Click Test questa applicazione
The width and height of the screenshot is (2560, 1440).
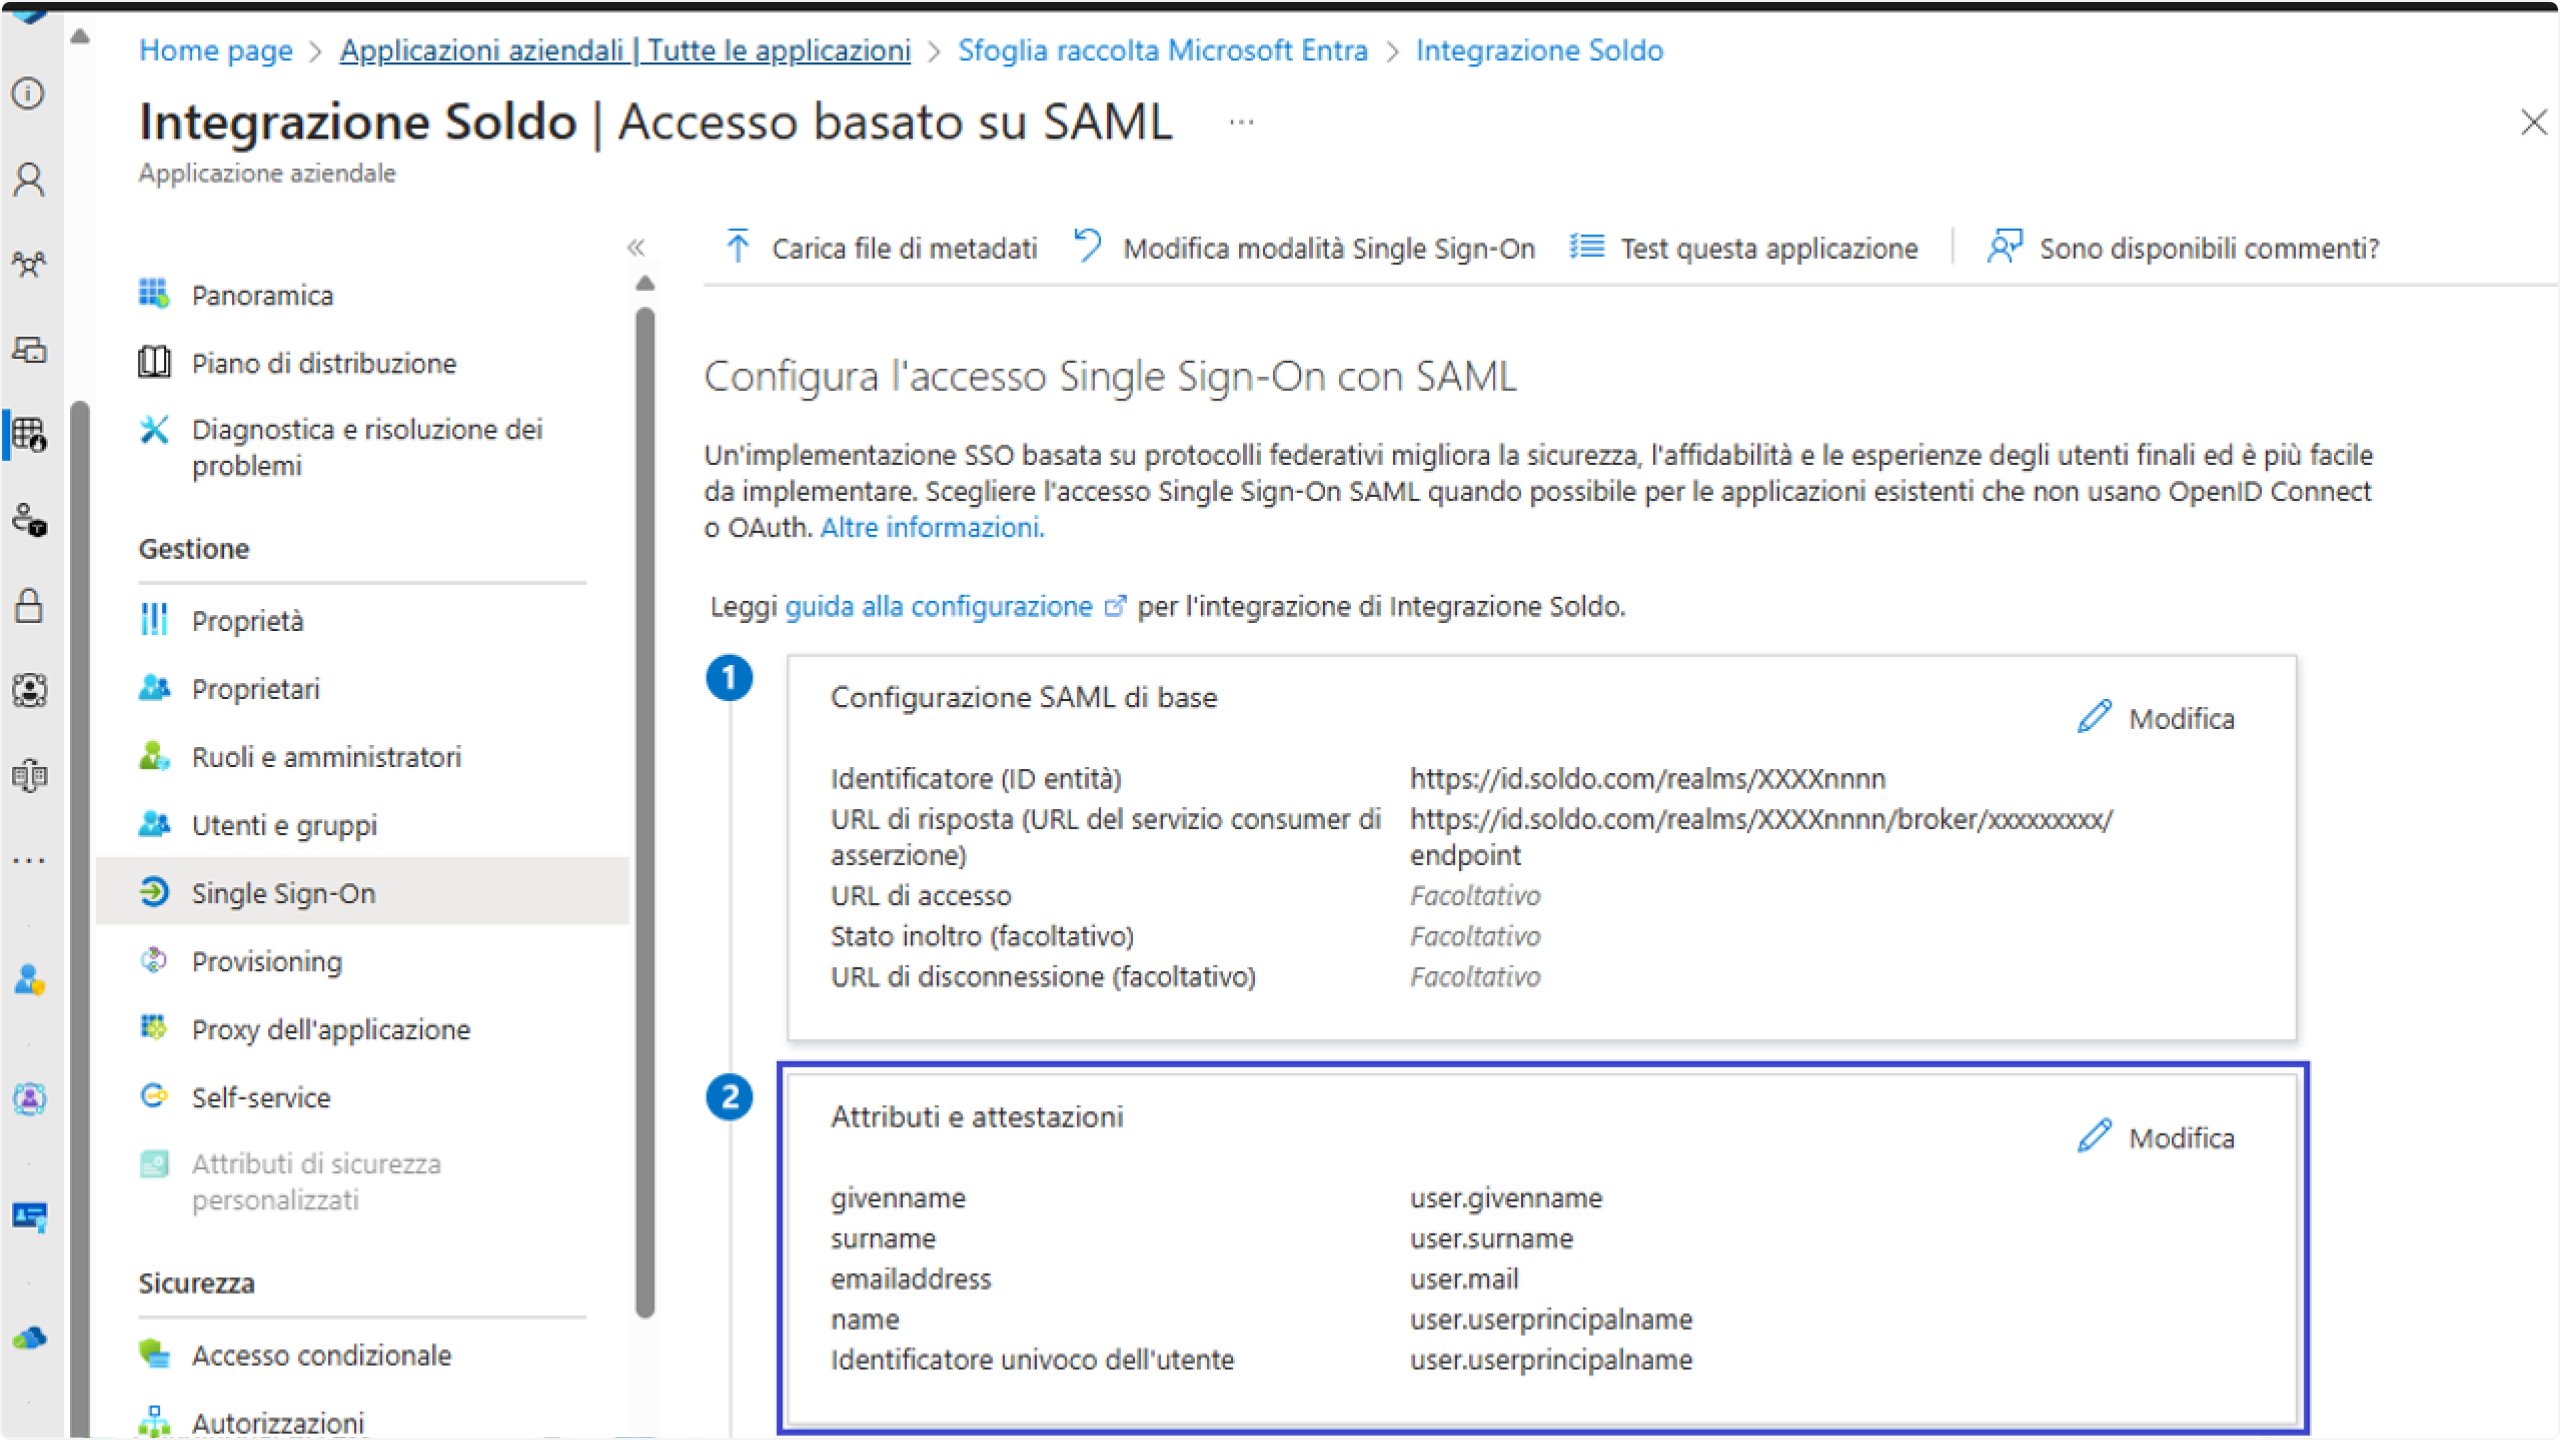pyautogui.click(x=1744, y=248)
